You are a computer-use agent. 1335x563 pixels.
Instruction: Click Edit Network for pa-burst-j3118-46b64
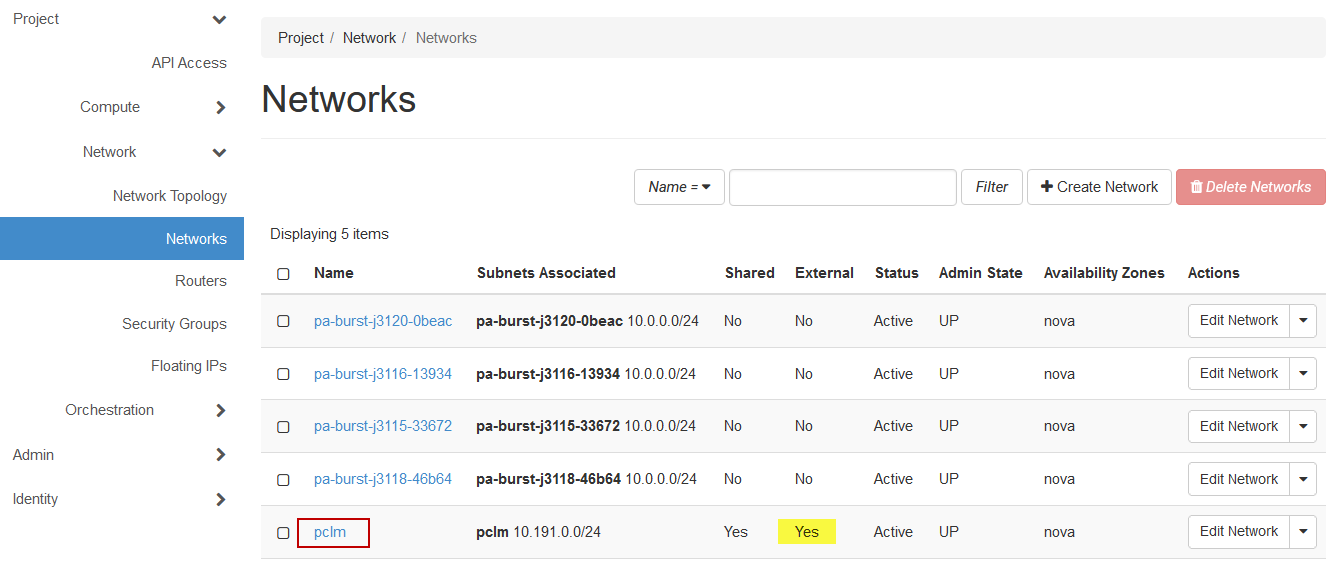click(1238, 479)
